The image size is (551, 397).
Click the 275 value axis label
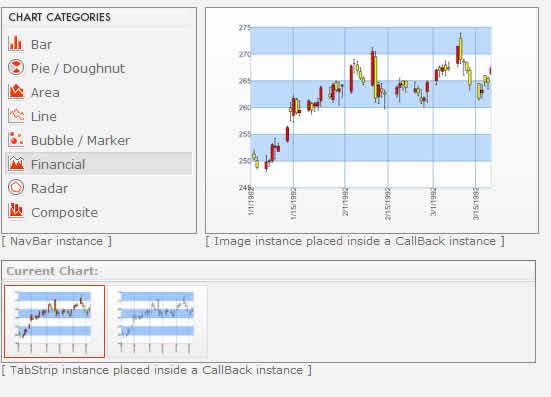[245, 28]
